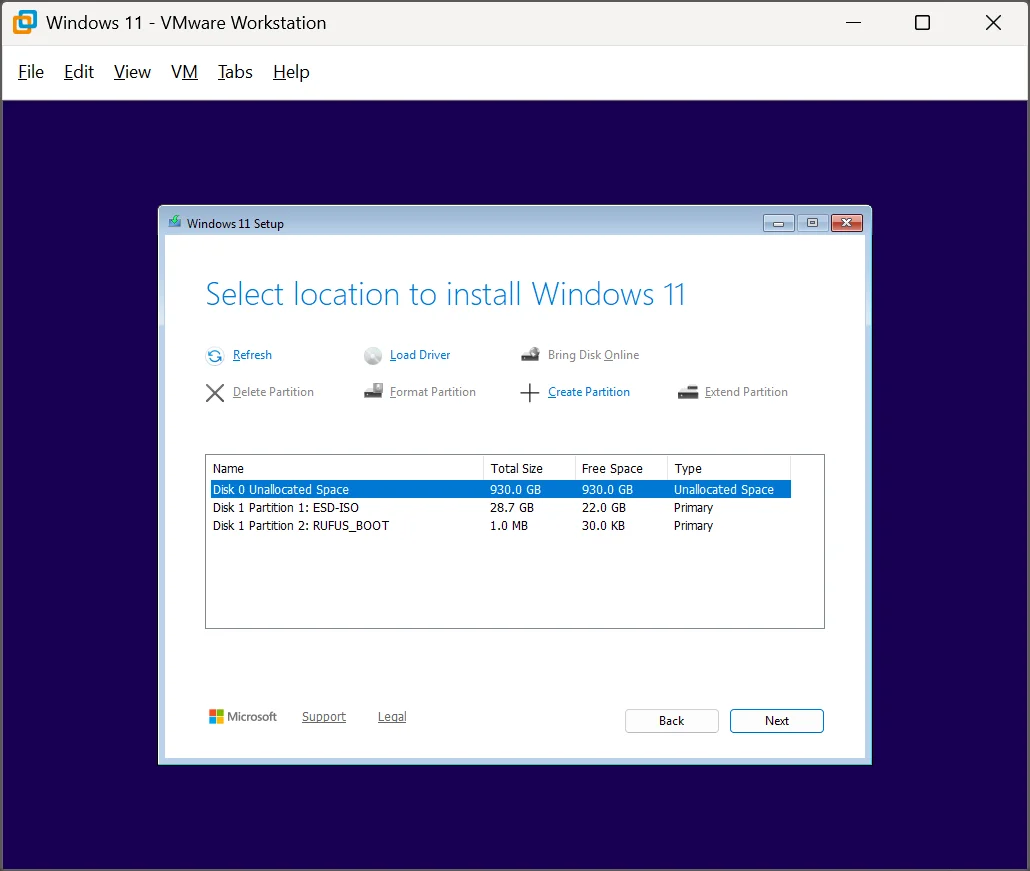Click the Unallocated Space type cell
The height and width of the screenshot is (871, 1030).
(724, 489)
